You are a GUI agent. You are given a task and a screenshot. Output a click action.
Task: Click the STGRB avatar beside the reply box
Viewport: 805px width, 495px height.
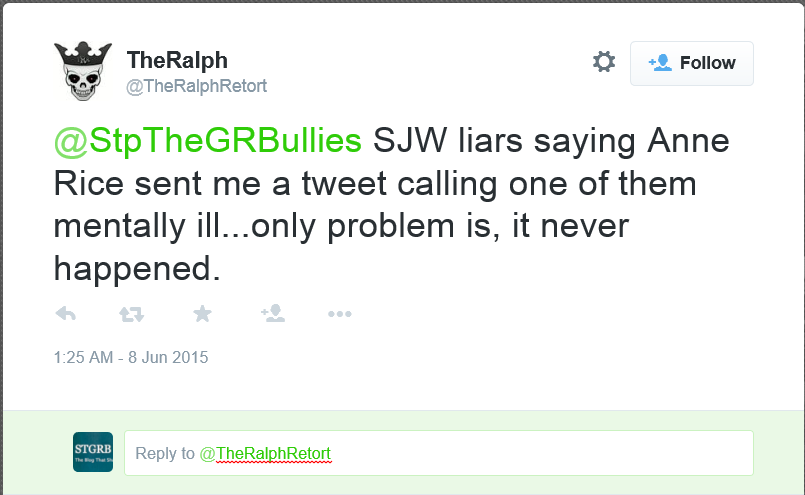93,452
